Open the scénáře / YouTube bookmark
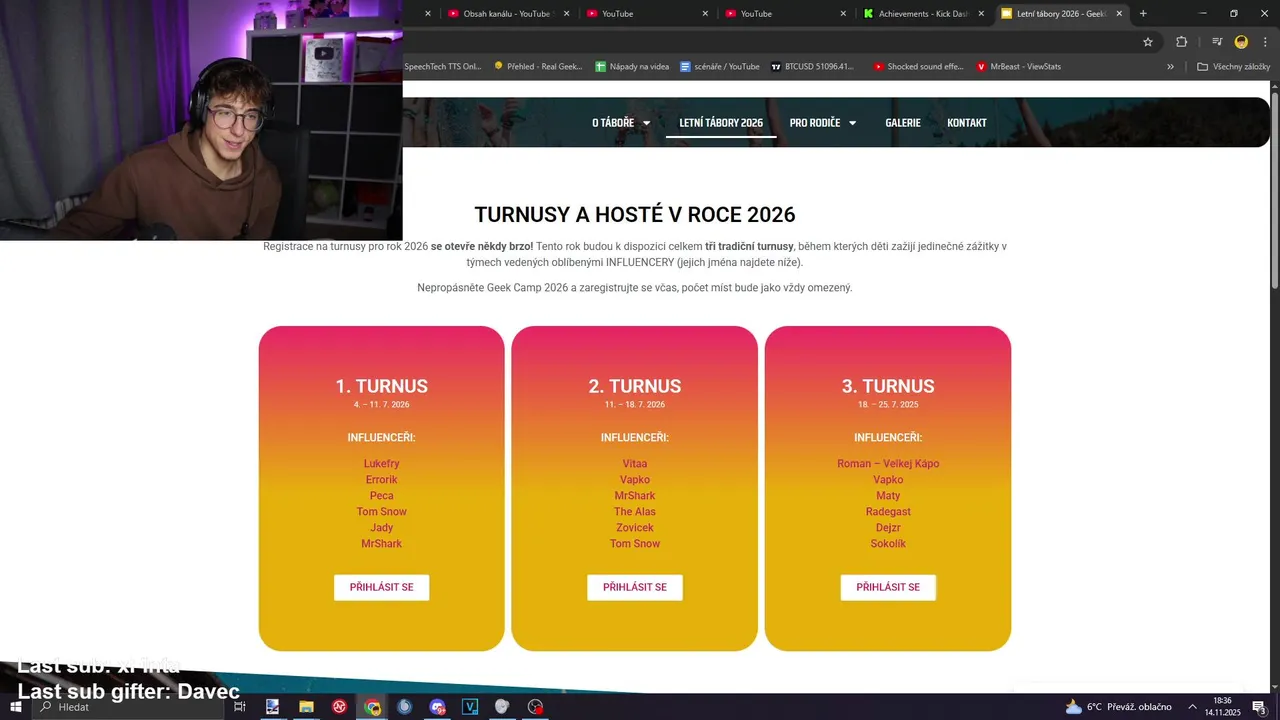1280x720 pixels. coord(719,67)
